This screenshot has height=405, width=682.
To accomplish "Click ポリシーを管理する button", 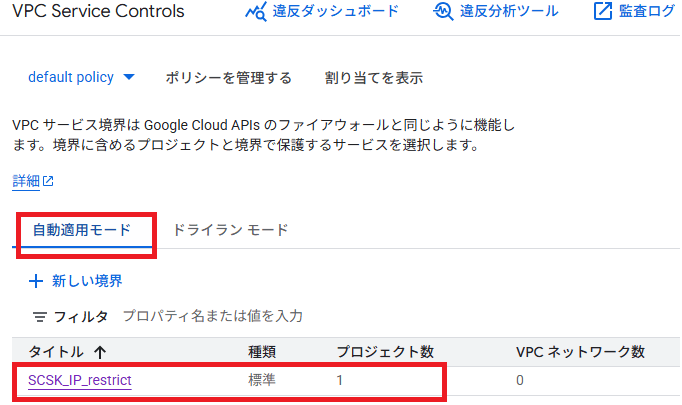I will tap(228, 77).
